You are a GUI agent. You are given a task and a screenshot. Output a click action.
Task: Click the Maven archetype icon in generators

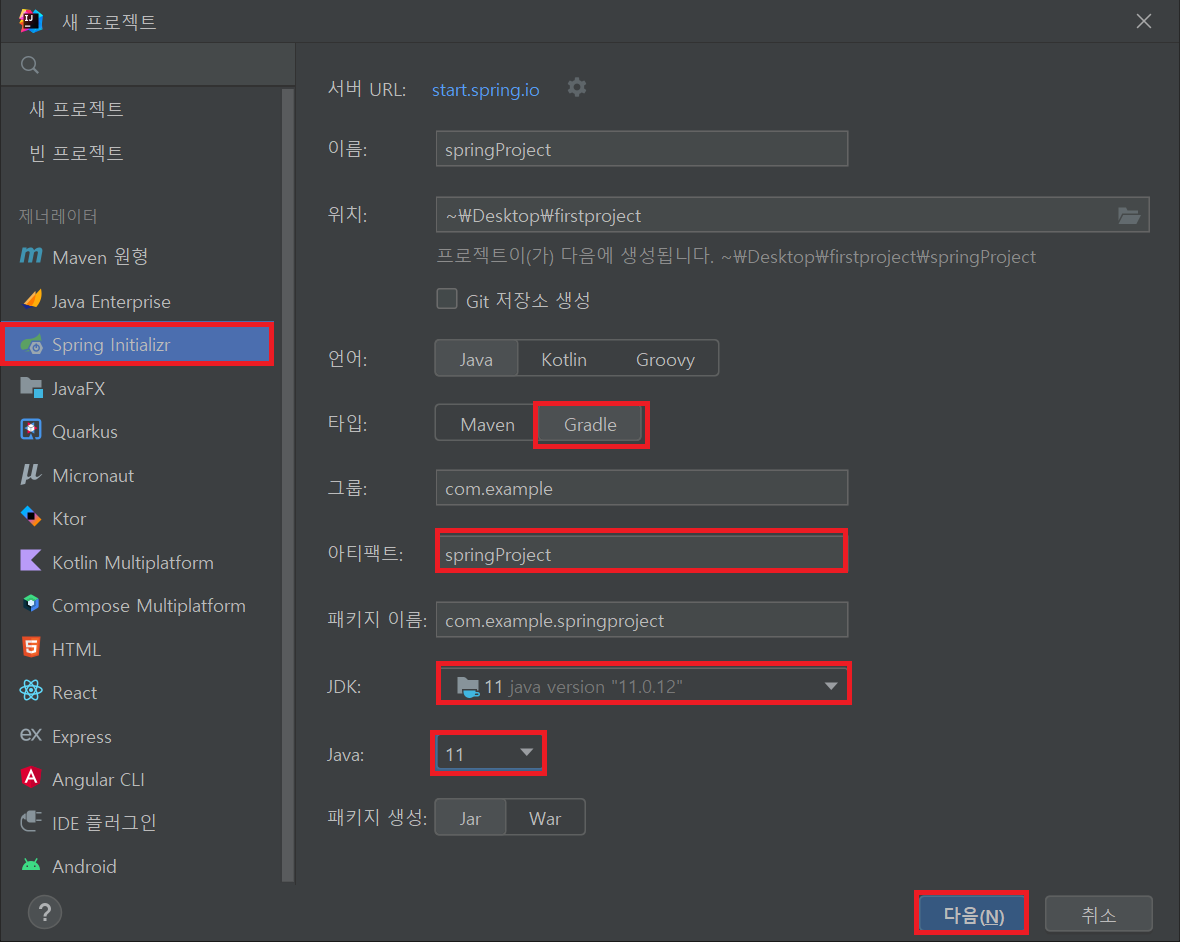coord(31,256)
